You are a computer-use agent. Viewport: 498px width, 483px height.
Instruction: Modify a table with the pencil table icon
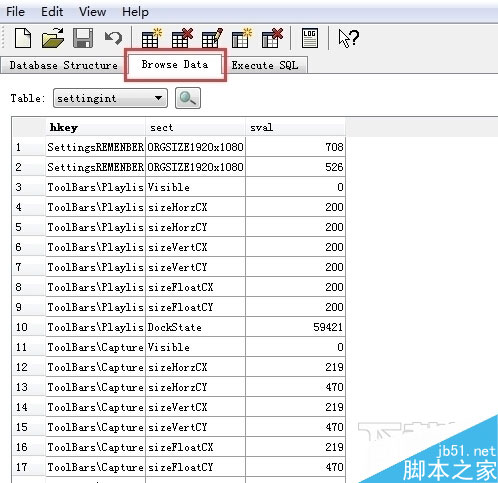212,38
